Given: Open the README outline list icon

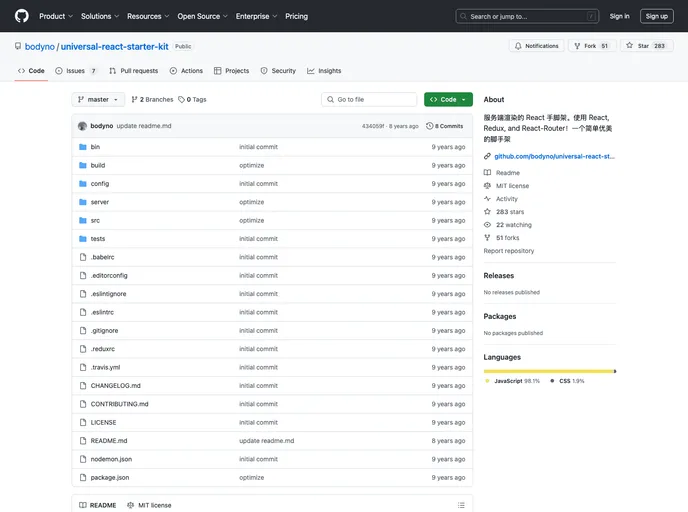Looking at the screenshot, I should pyautogui.click(x=461, y=505).
